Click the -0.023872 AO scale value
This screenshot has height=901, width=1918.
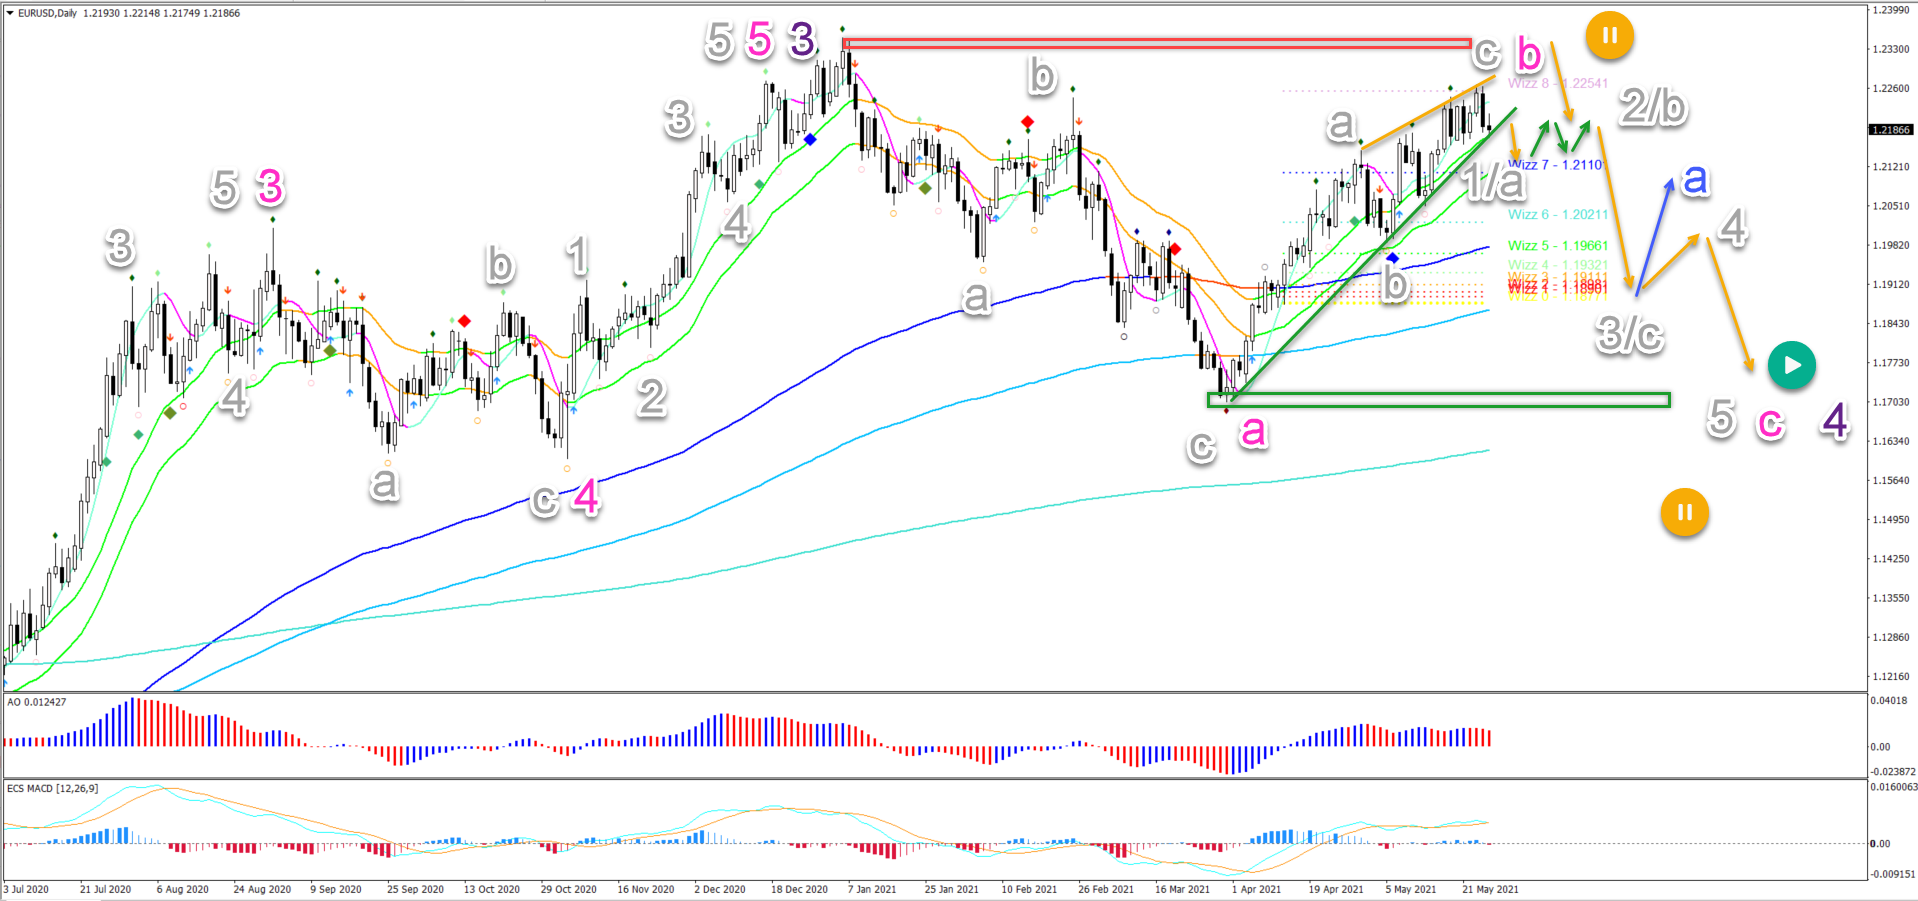(1892, 771)
